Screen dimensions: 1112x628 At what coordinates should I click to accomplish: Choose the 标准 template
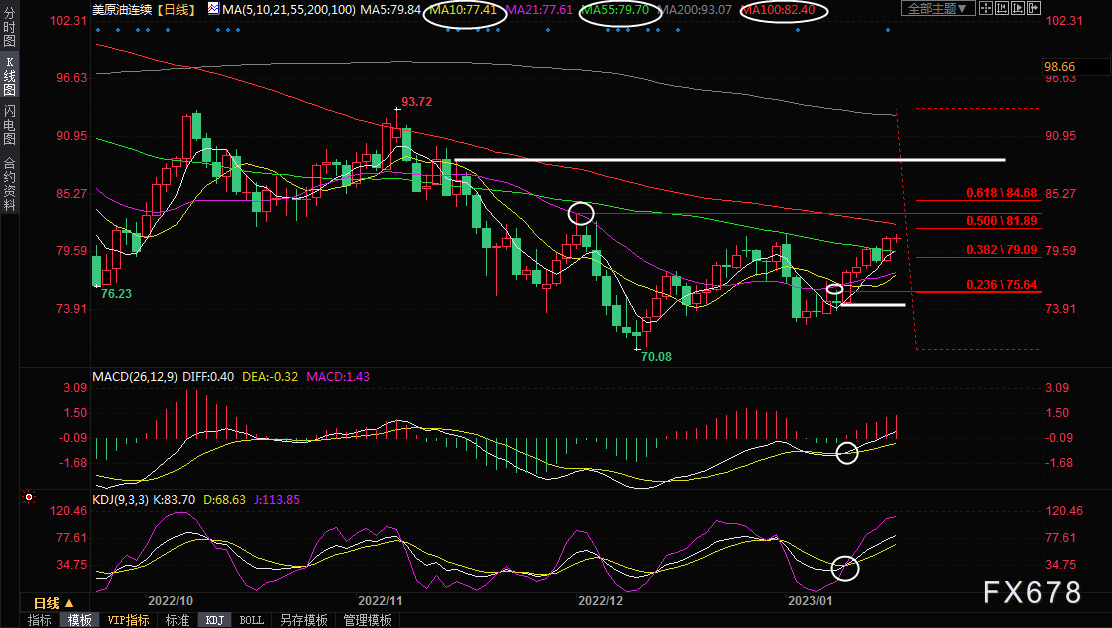tap(177, 620)
